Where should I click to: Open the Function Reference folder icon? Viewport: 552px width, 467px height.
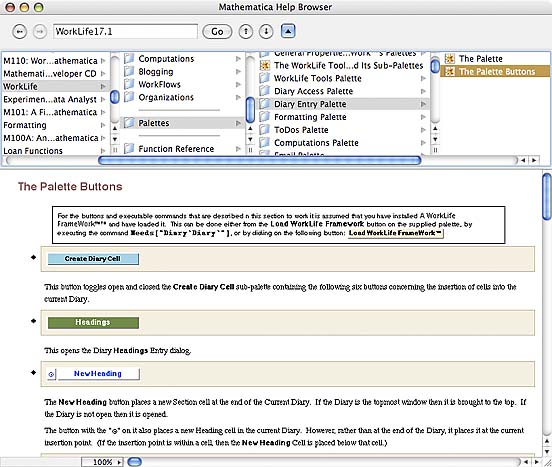coord(129,149)
